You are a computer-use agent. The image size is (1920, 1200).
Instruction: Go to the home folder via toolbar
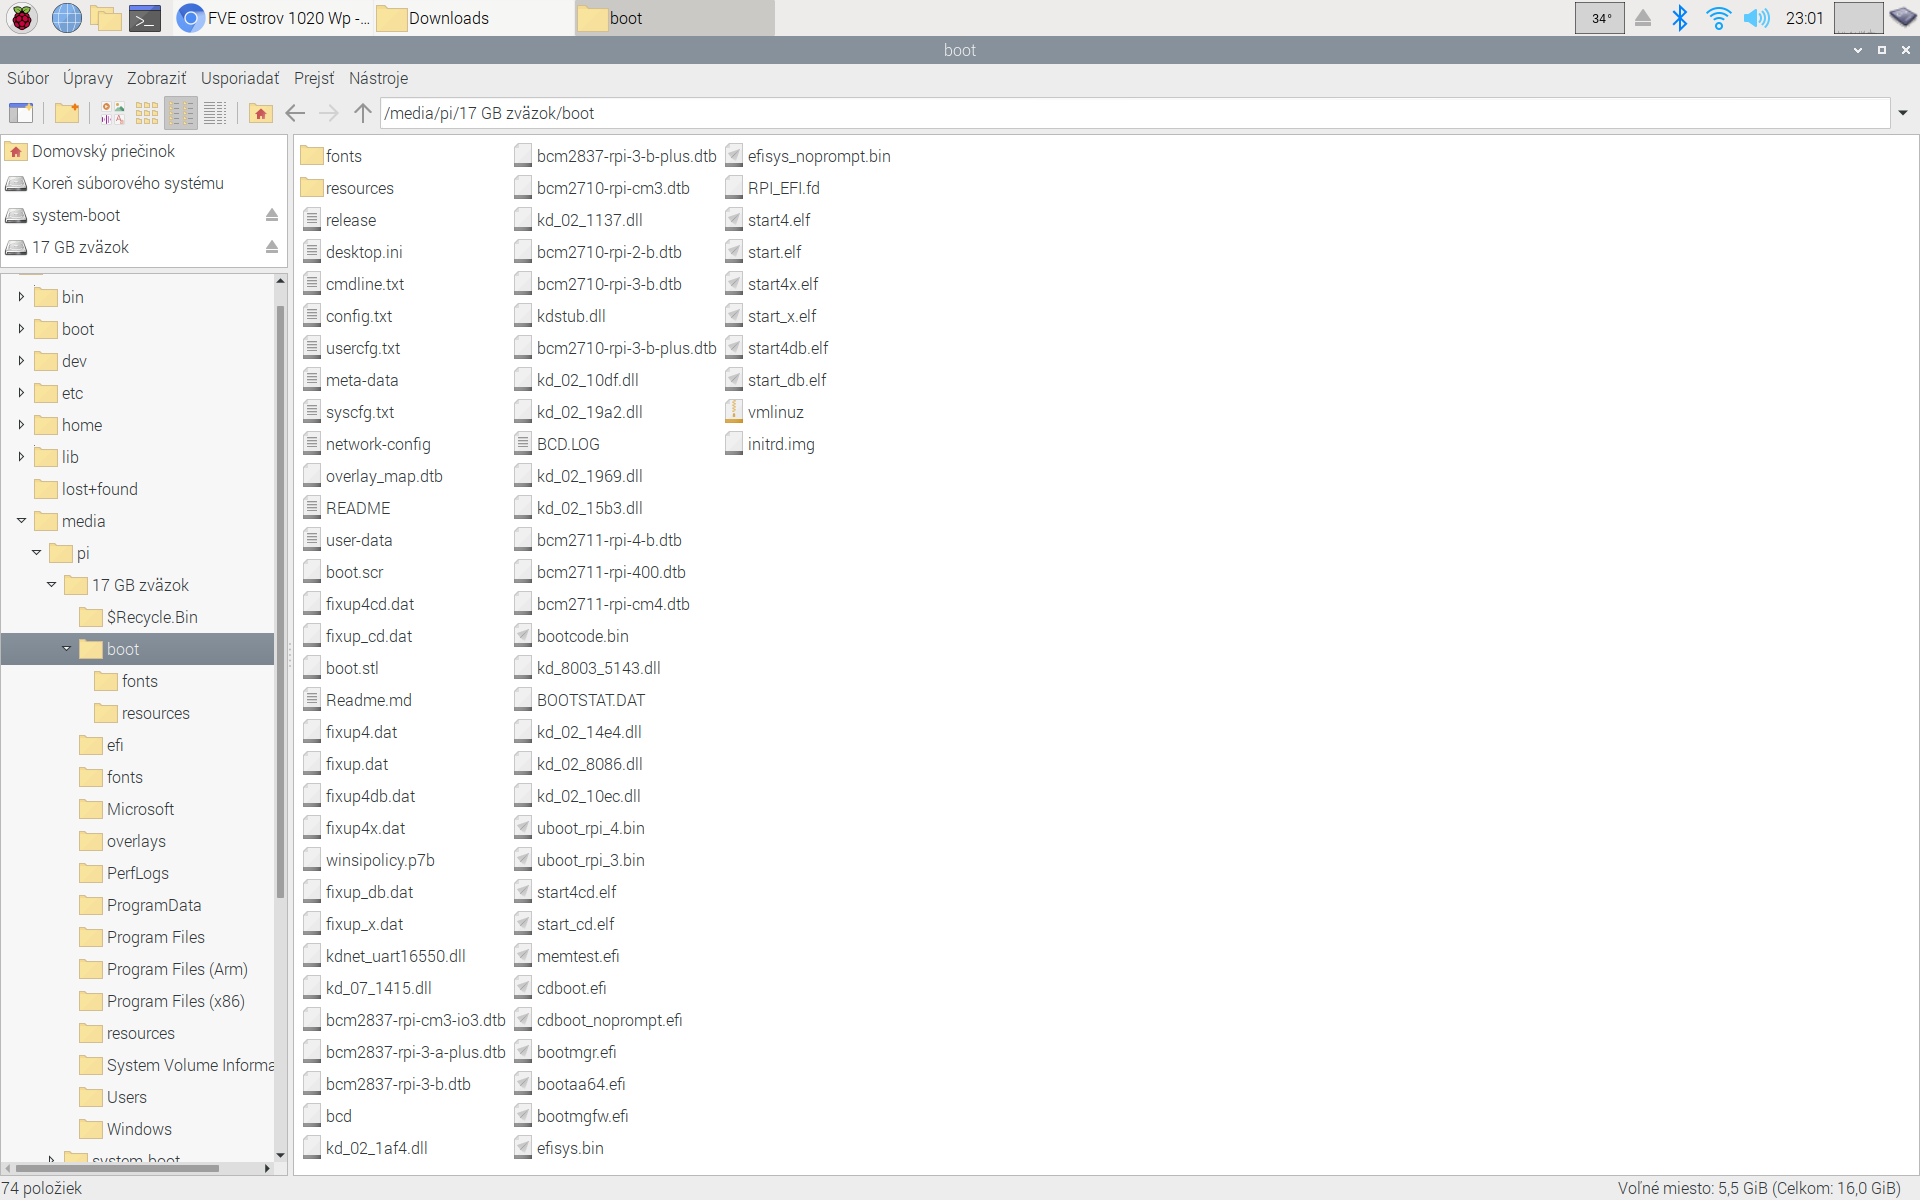point(261,113)
